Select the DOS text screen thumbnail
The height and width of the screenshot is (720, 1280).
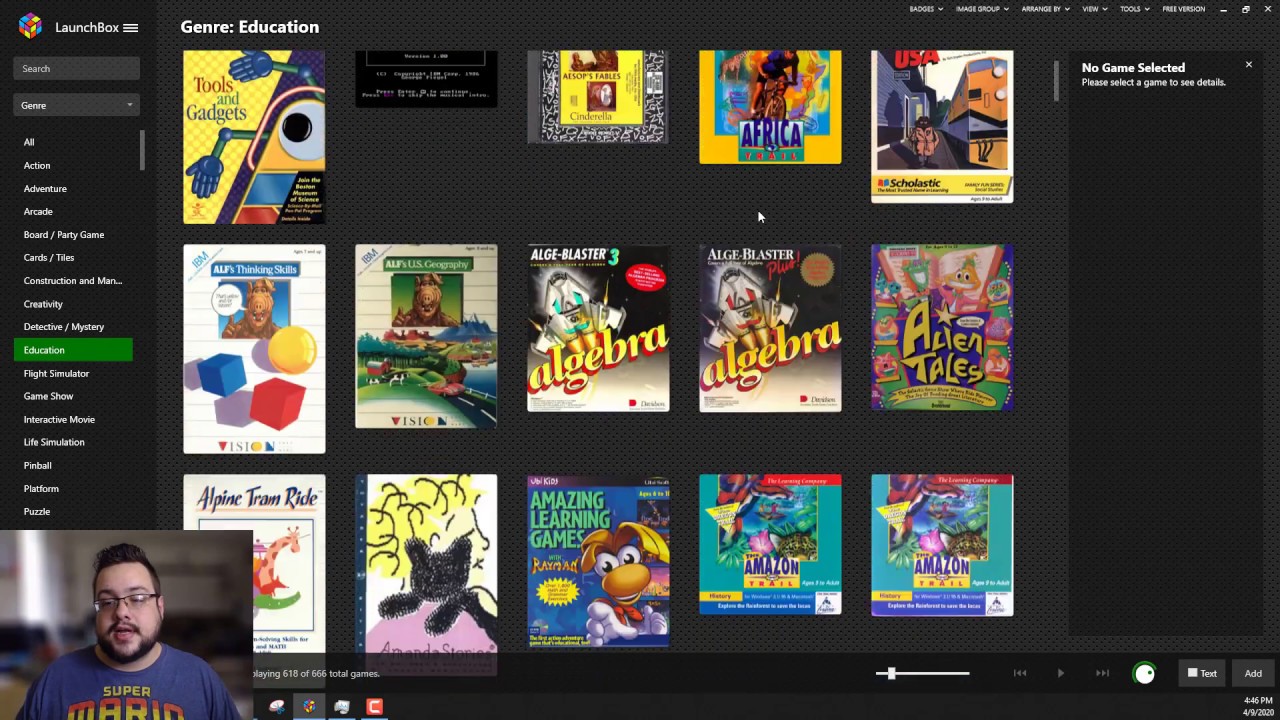click(x=426, y=79)
